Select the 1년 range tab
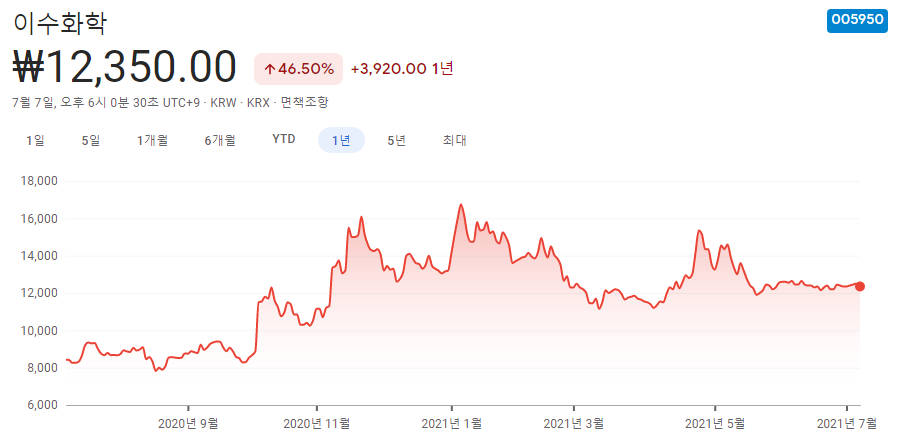This screenshot has height=444, width=897. [341, 140]
